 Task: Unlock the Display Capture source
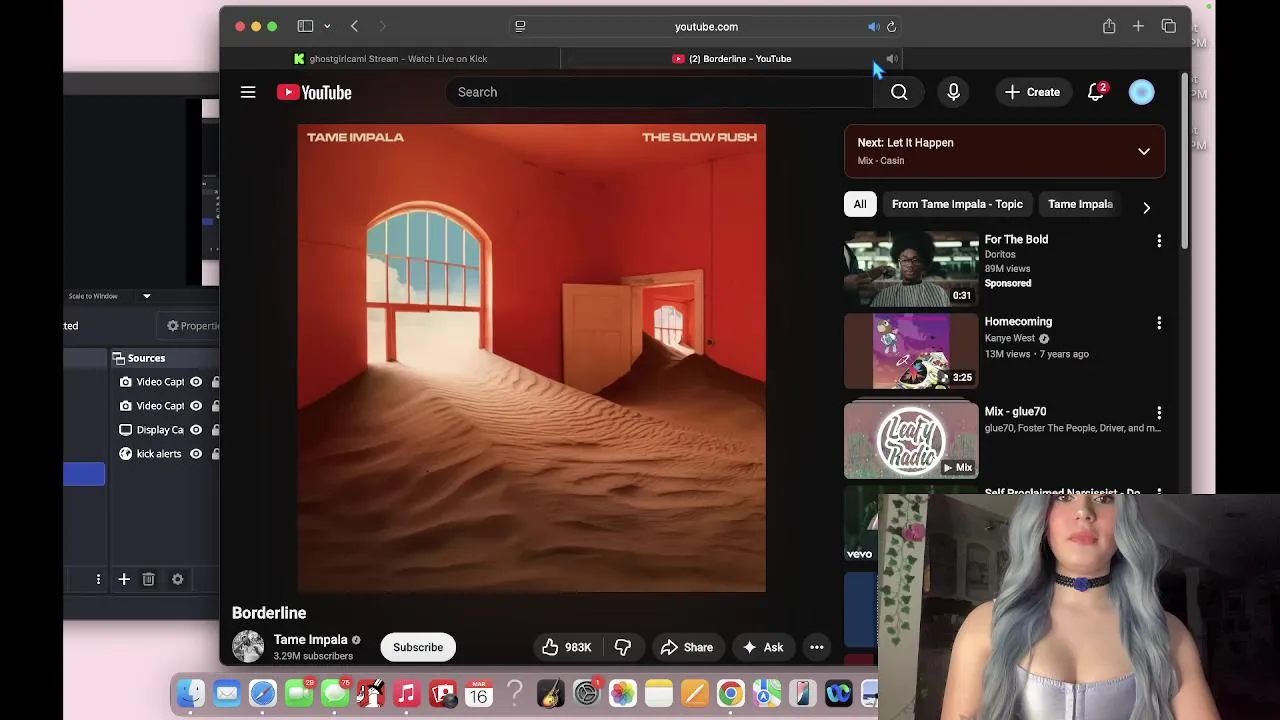click(x=215, y=430)
